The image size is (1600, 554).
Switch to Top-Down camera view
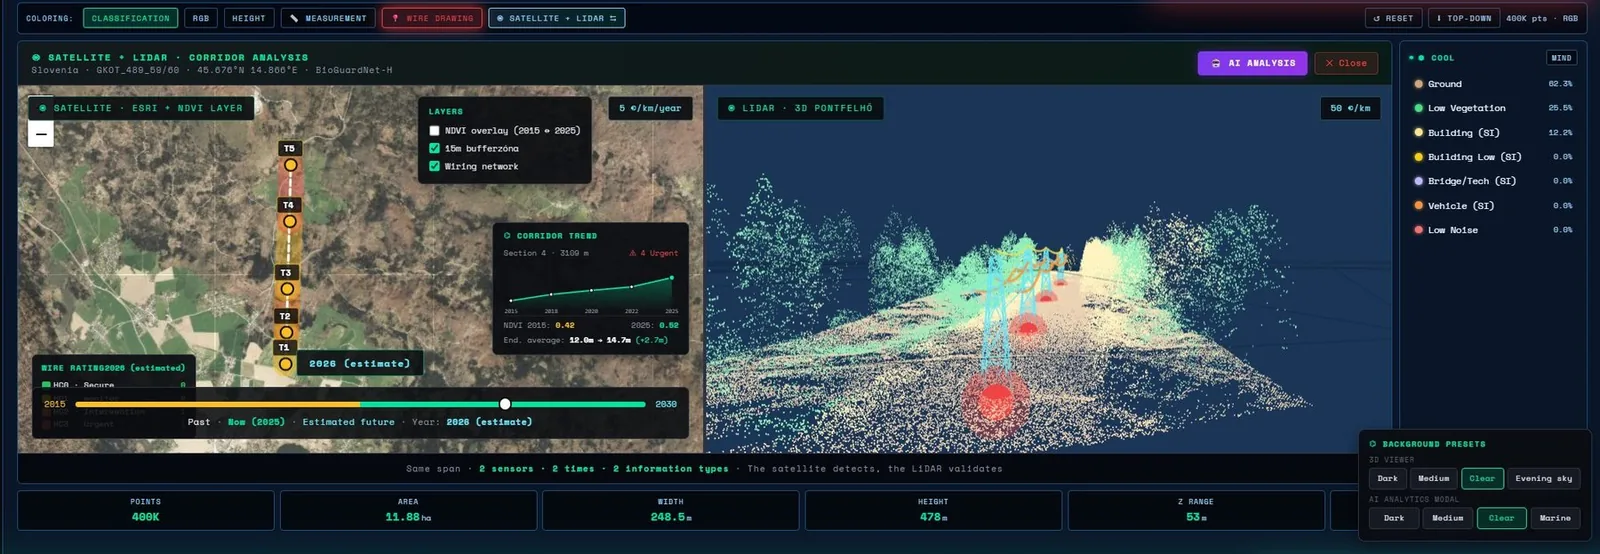point(1463,18)
